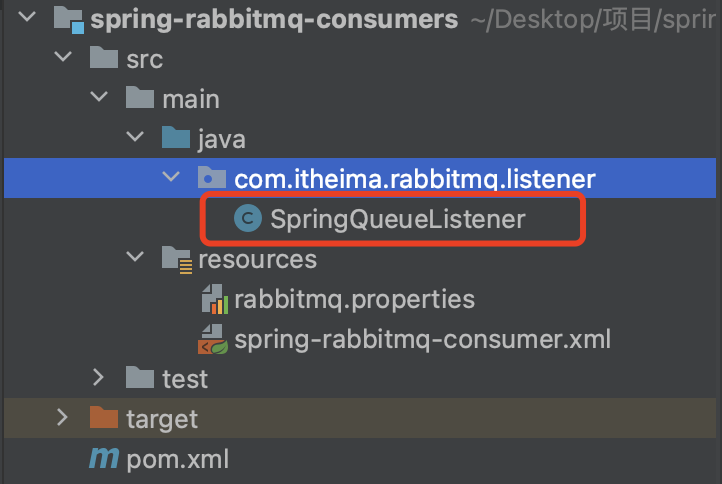
Task: Click the spring-rabbitmq-consumers module folder icon
Action: point(67,19)
